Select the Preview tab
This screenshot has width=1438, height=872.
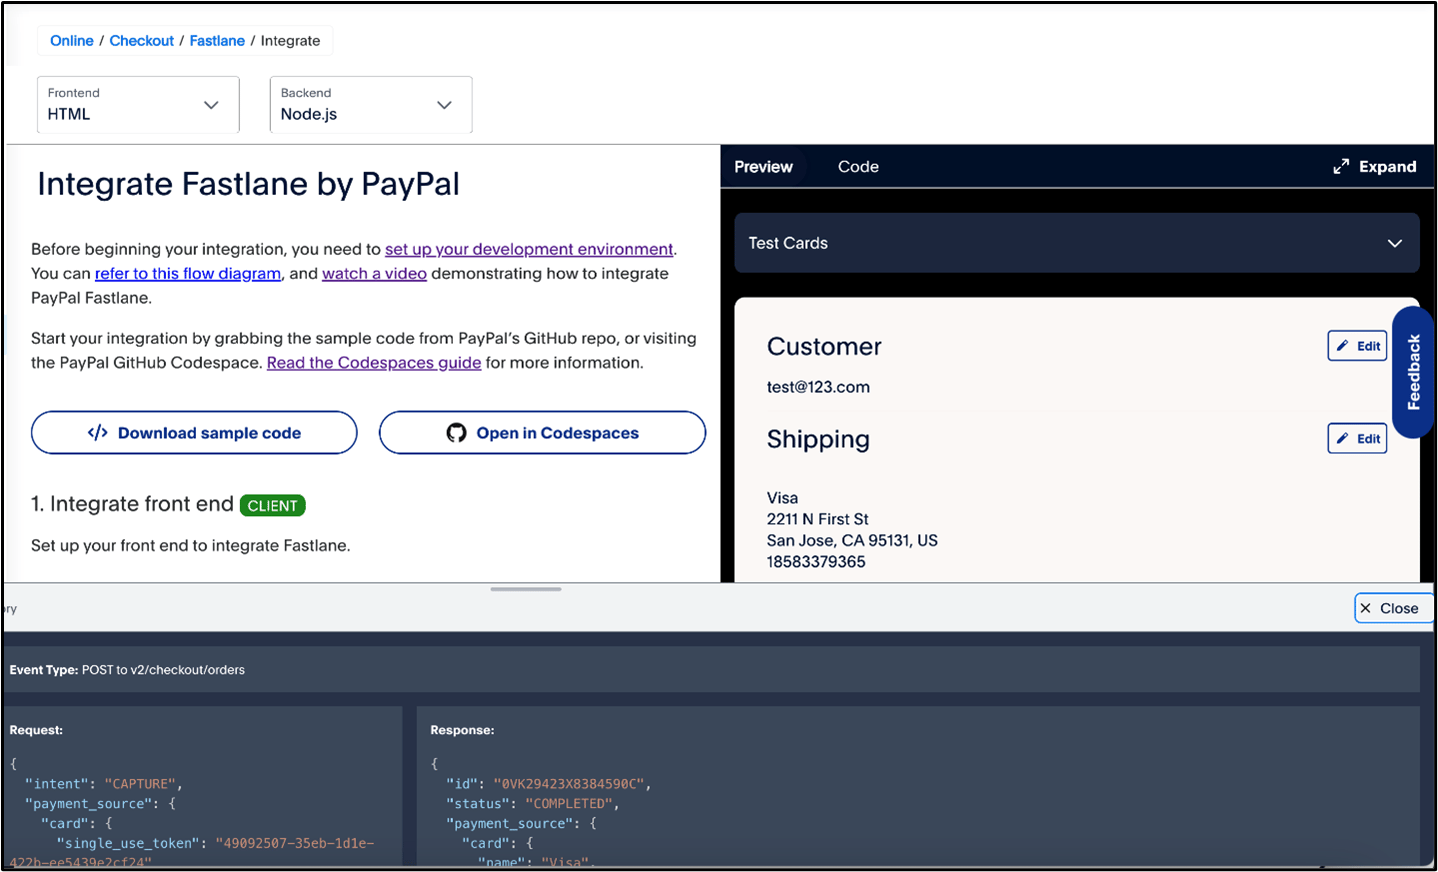[763, 167]
